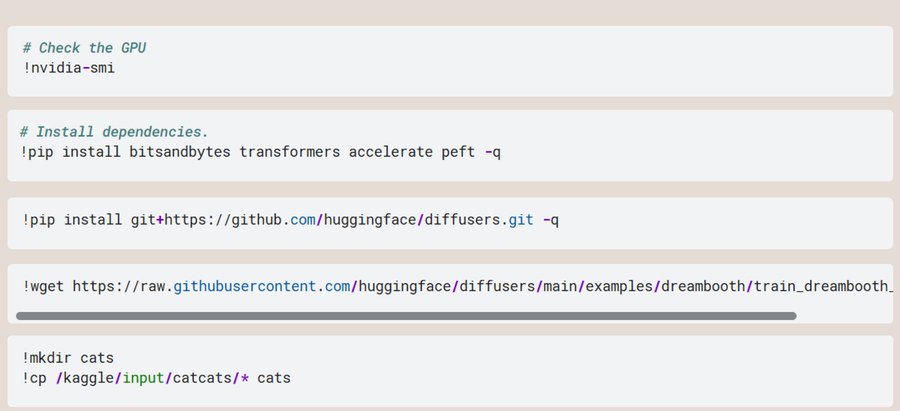
Task: Click 'train_dreambooth' at the end of wget line
Action: 822,287
